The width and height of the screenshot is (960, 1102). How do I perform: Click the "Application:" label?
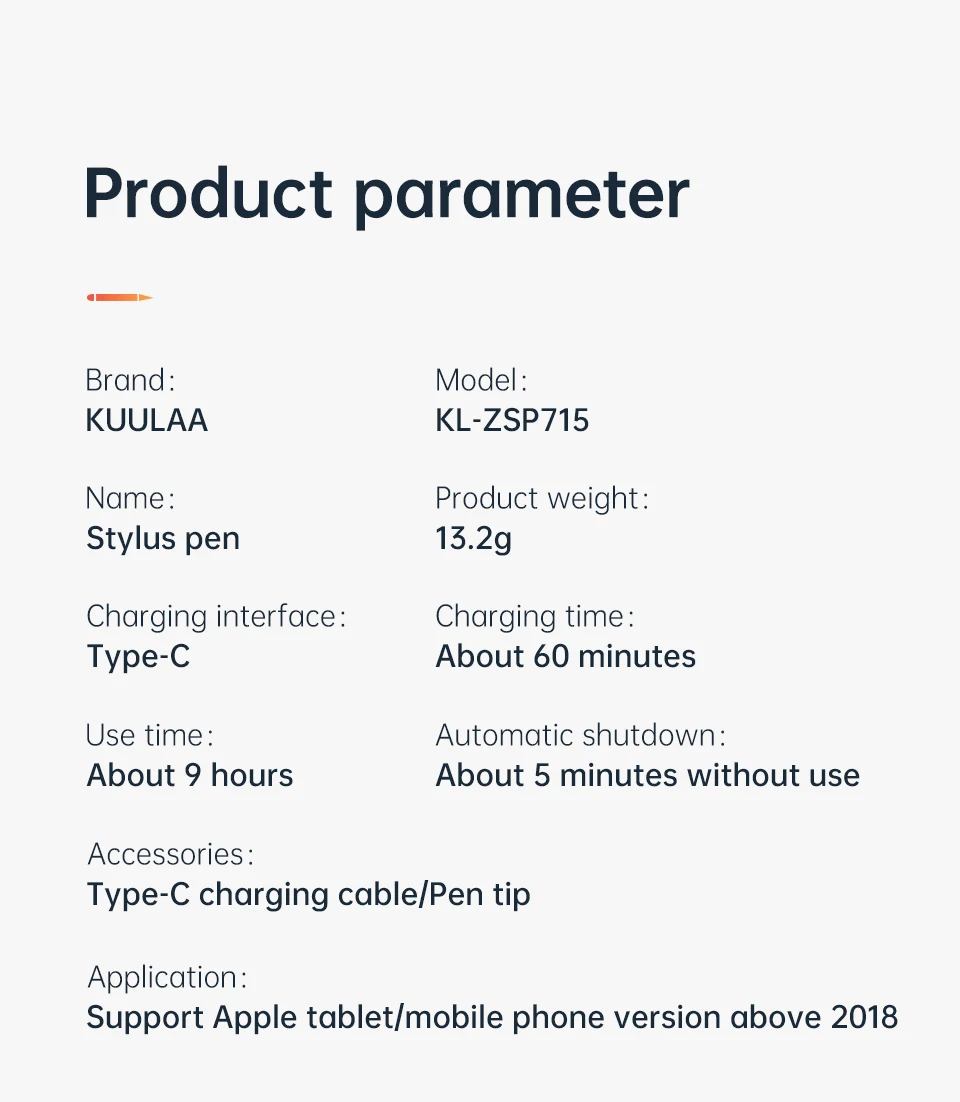167,977
